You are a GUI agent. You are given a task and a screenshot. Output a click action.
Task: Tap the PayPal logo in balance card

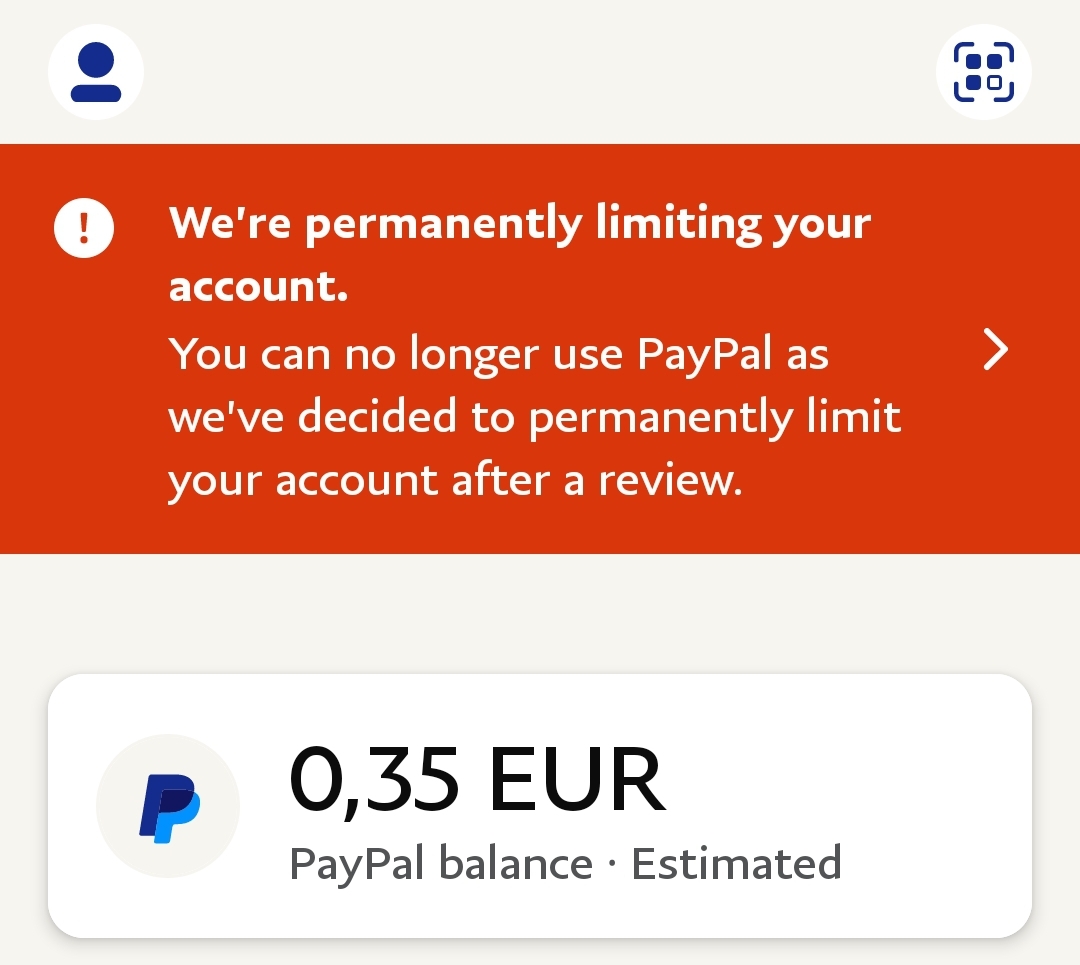168,806
